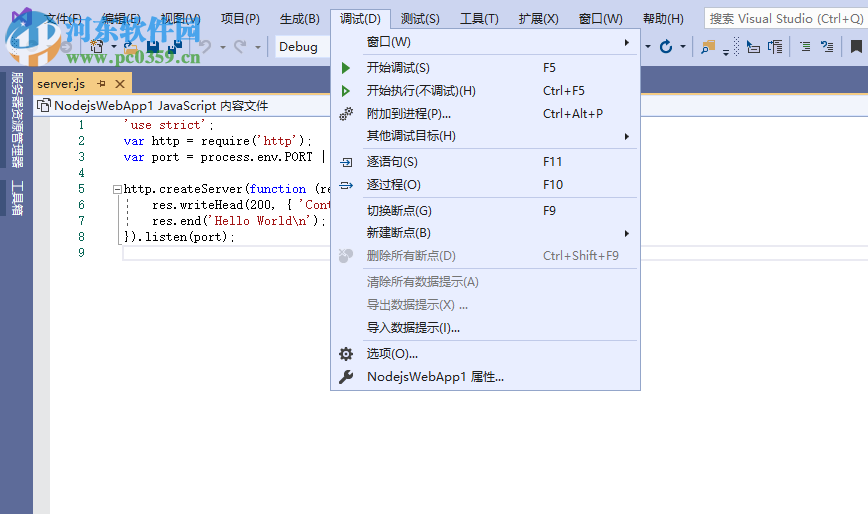This screenshot has height=514, width=868.
Task: Open the 工具箱 side panel tab
Action: point(17,198)
